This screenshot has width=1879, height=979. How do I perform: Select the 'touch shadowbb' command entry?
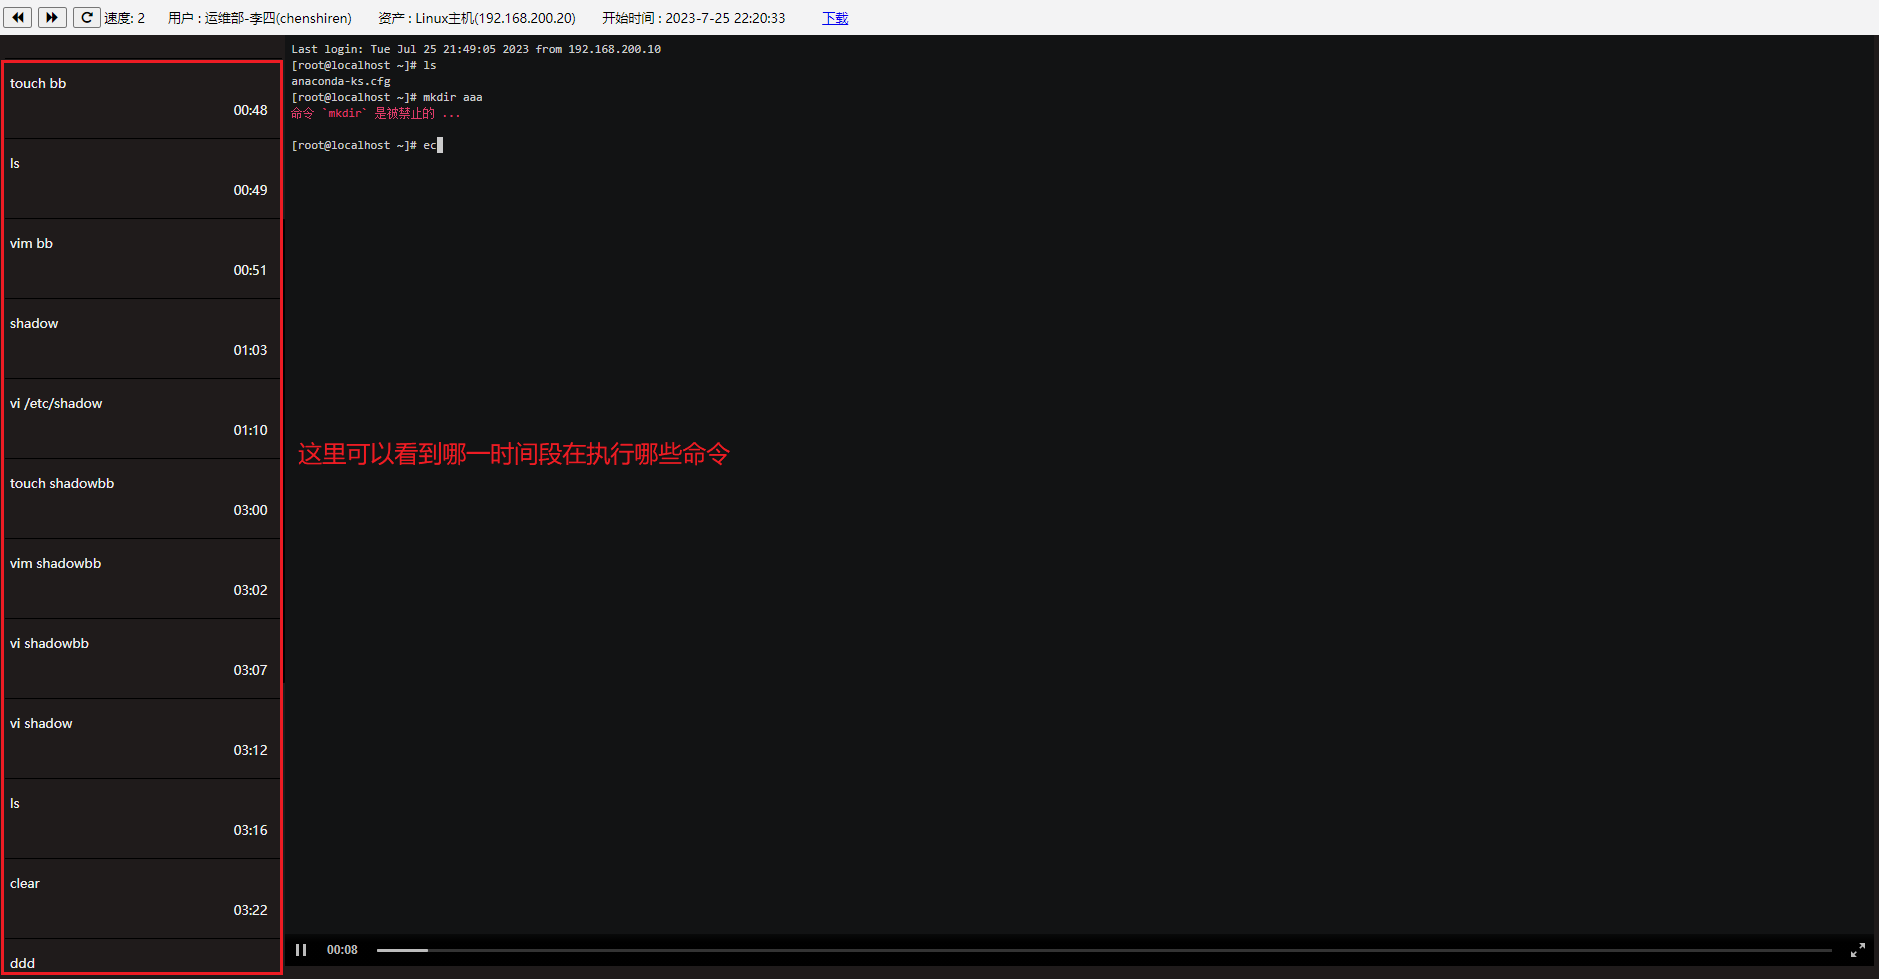142,499
